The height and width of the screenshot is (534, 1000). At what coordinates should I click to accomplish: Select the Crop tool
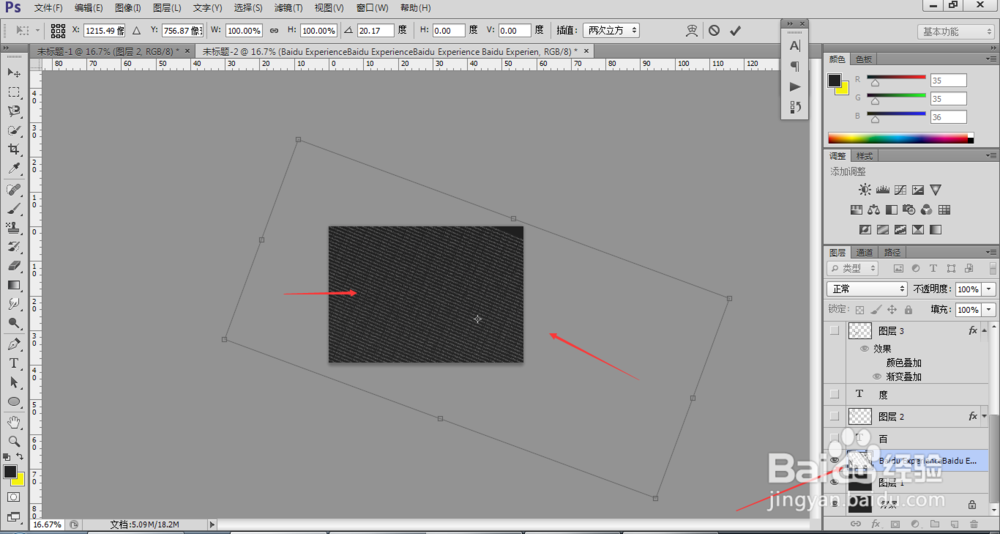tap(14, 149)
